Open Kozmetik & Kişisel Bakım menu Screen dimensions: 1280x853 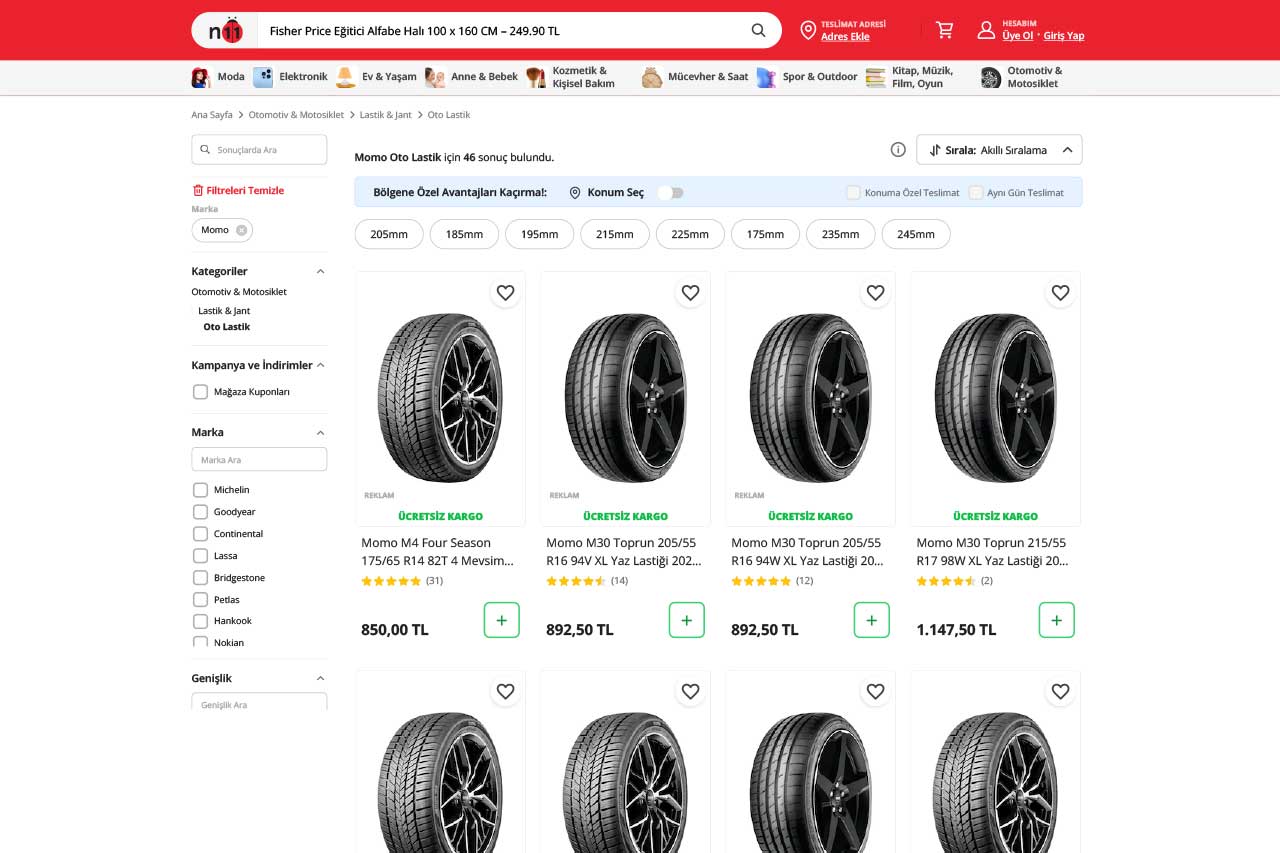571,77
